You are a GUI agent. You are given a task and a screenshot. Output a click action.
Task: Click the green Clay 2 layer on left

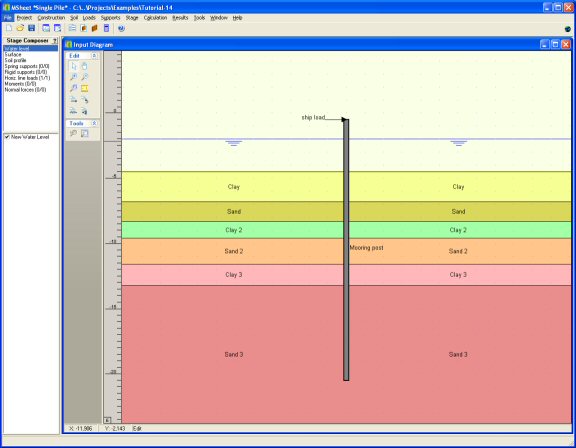click(x=233, y=230)
